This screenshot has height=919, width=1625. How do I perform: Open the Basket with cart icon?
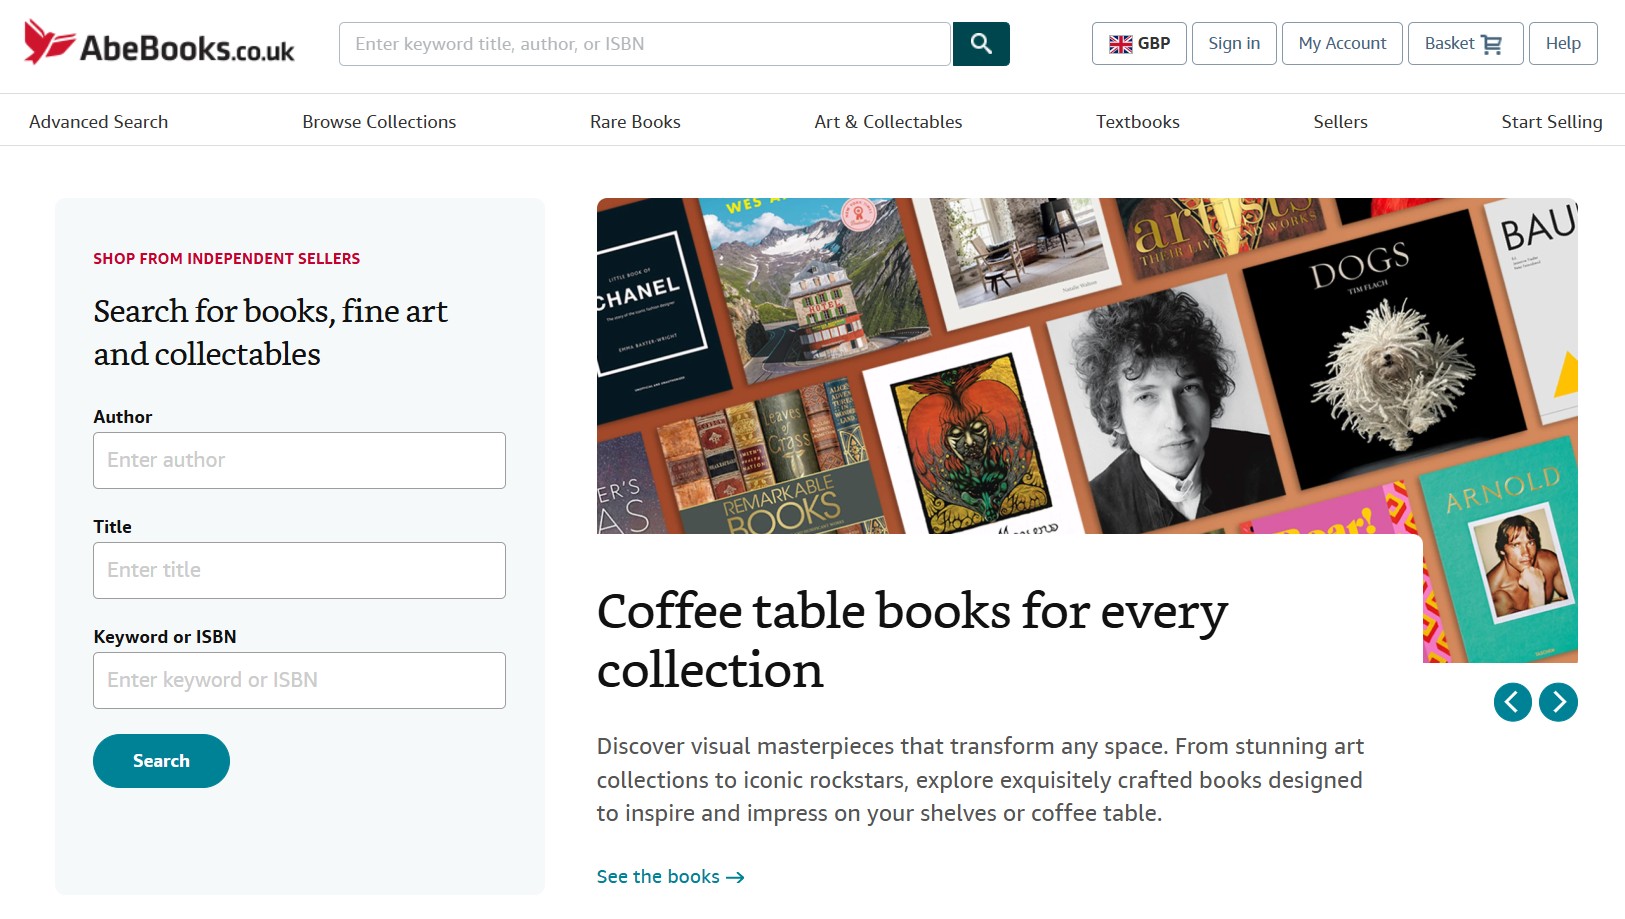click(1465, 44)
